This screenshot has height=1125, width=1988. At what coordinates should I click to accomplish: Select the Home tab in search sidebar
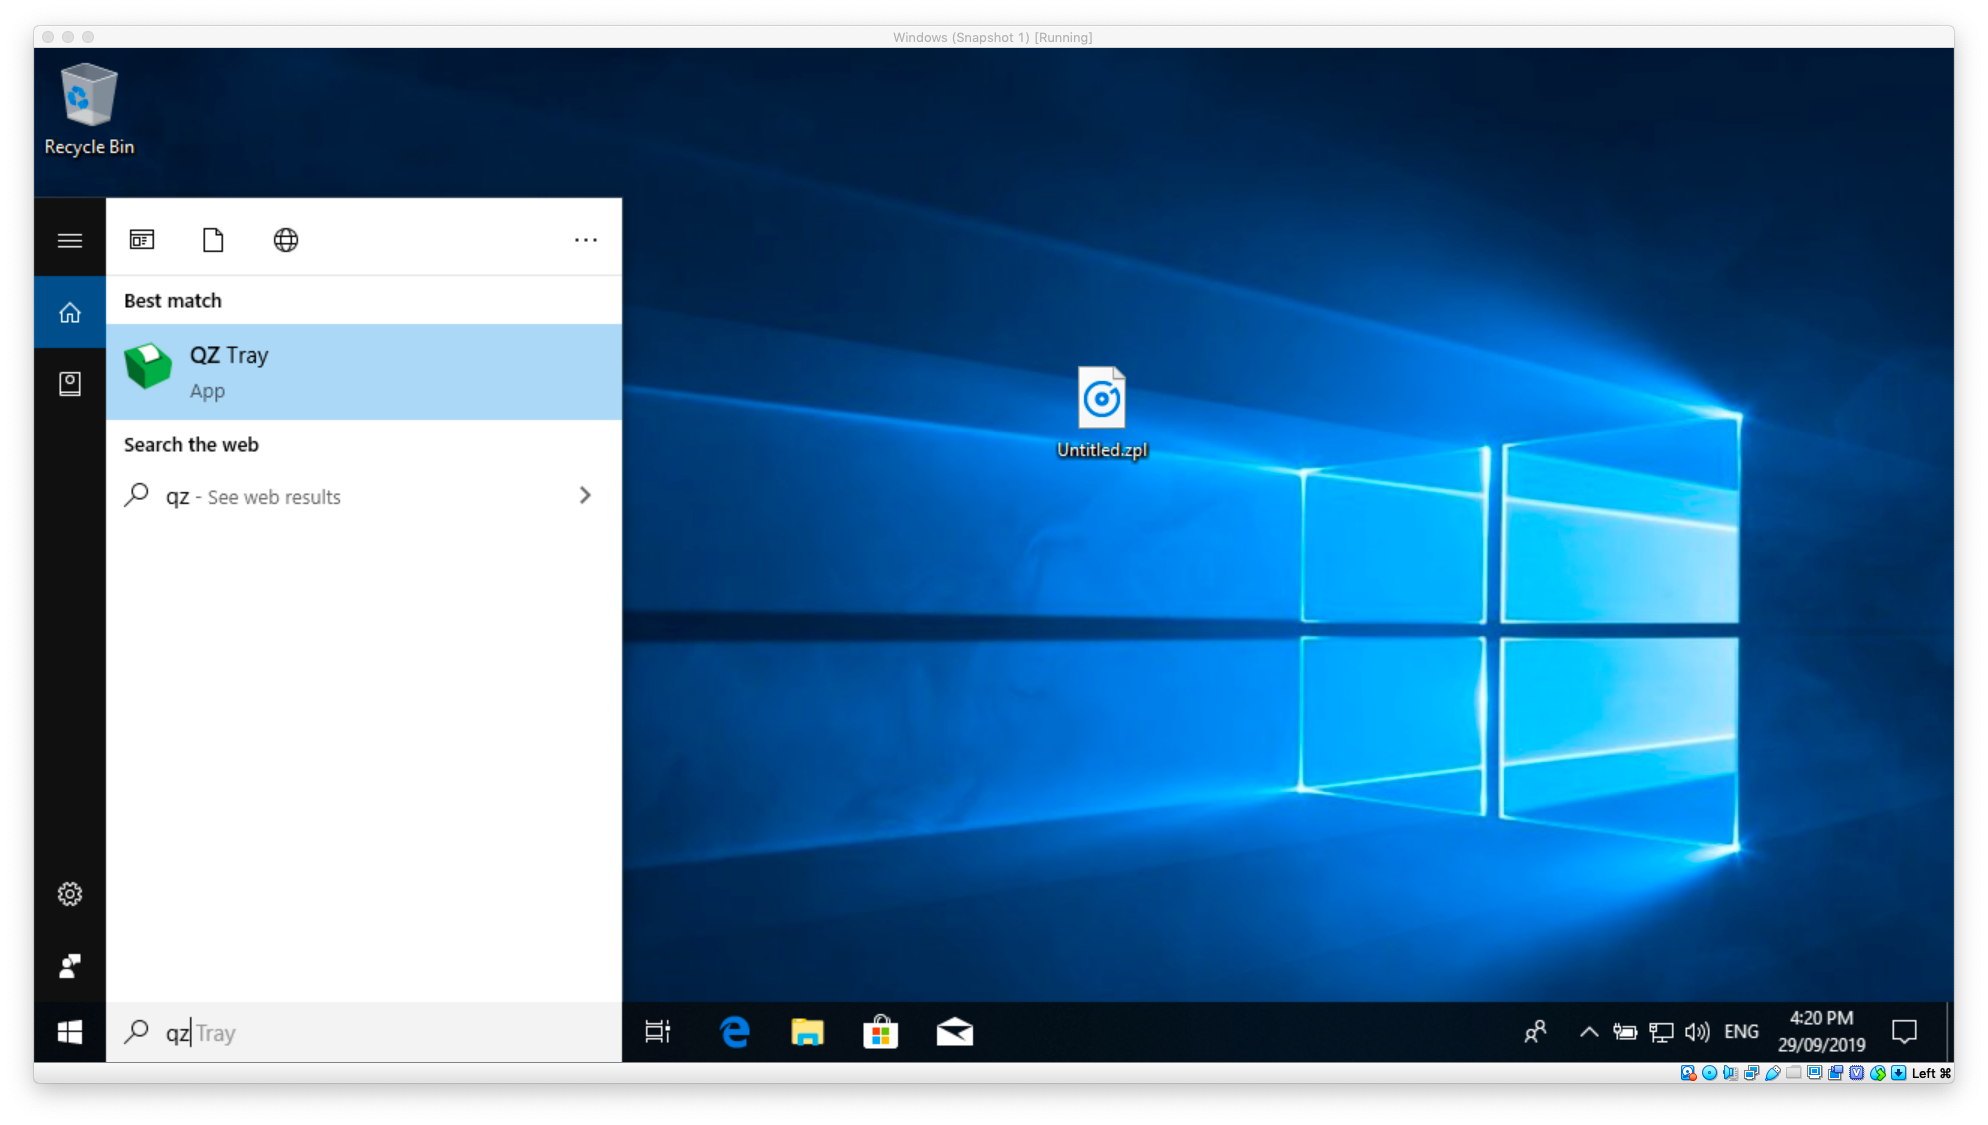coord(70,313)
